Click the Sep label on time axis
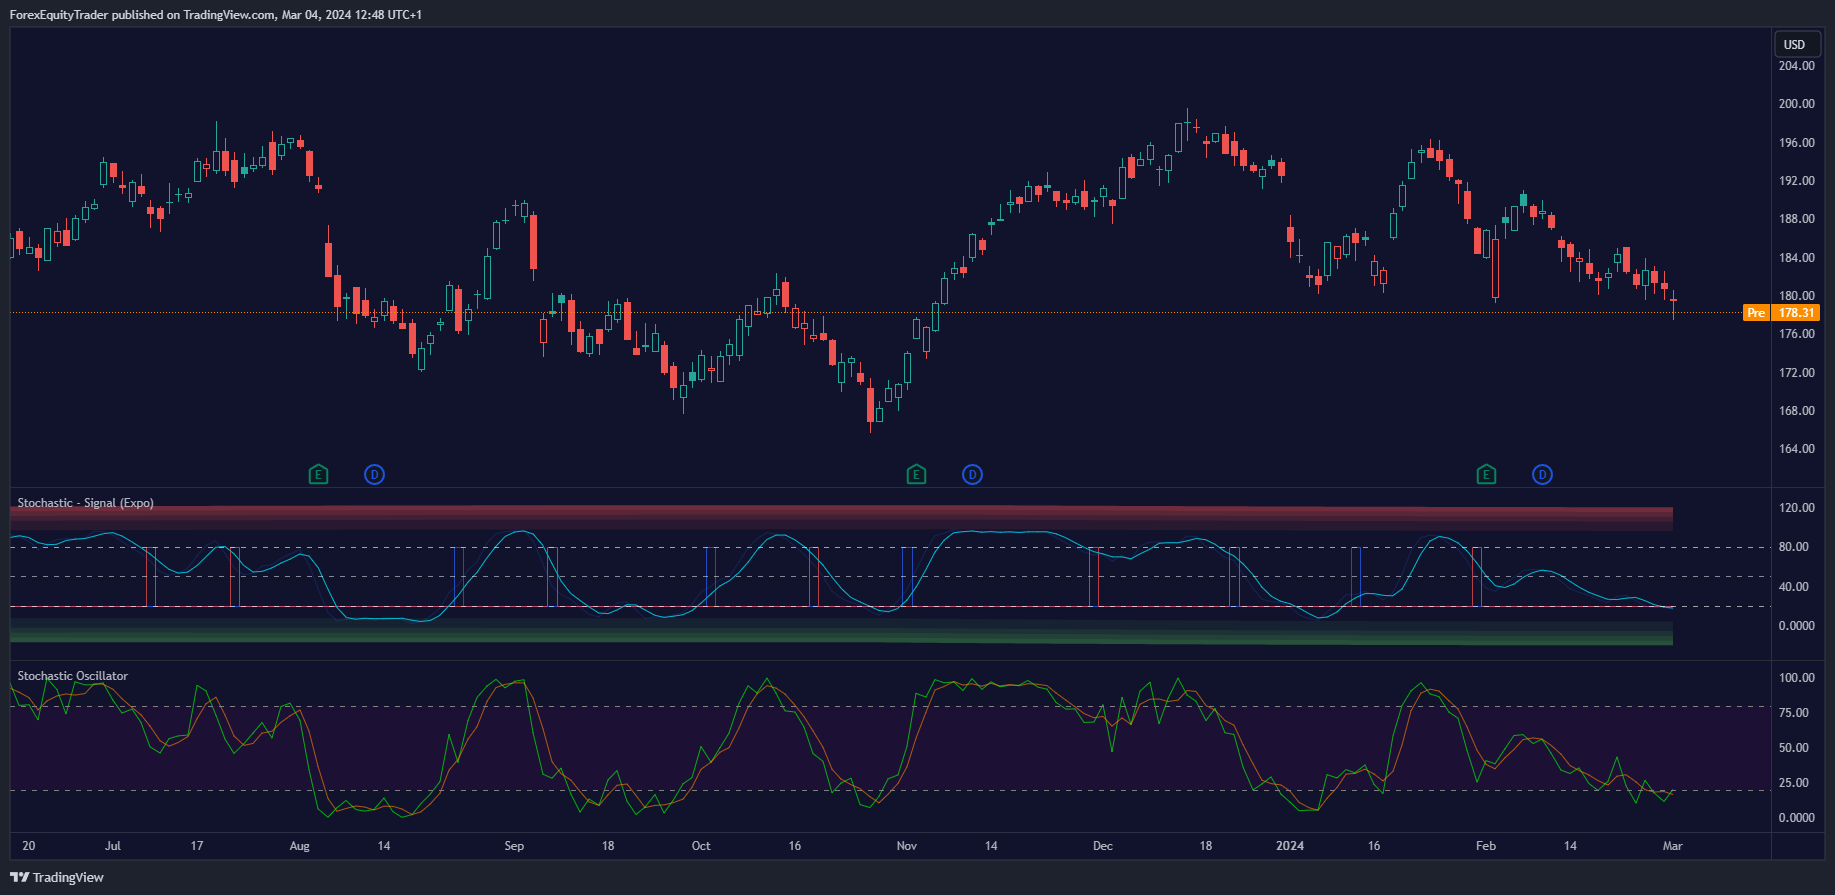Image resolution: width=1835 pixels, height=895 pixels. pyautogui.click(x=514, y=846)
